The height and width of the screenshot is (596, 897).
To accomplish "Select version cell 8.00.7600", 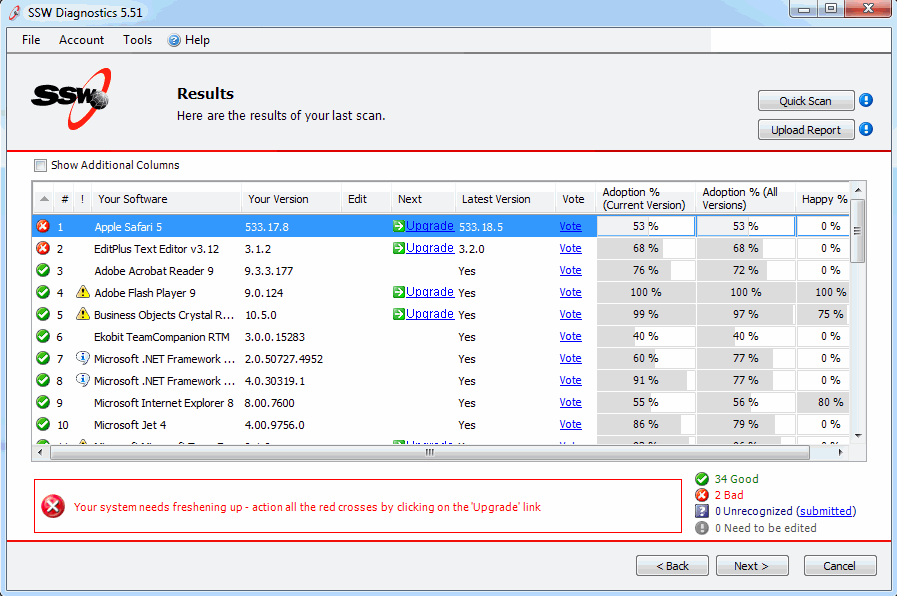I will click(269, 403).
